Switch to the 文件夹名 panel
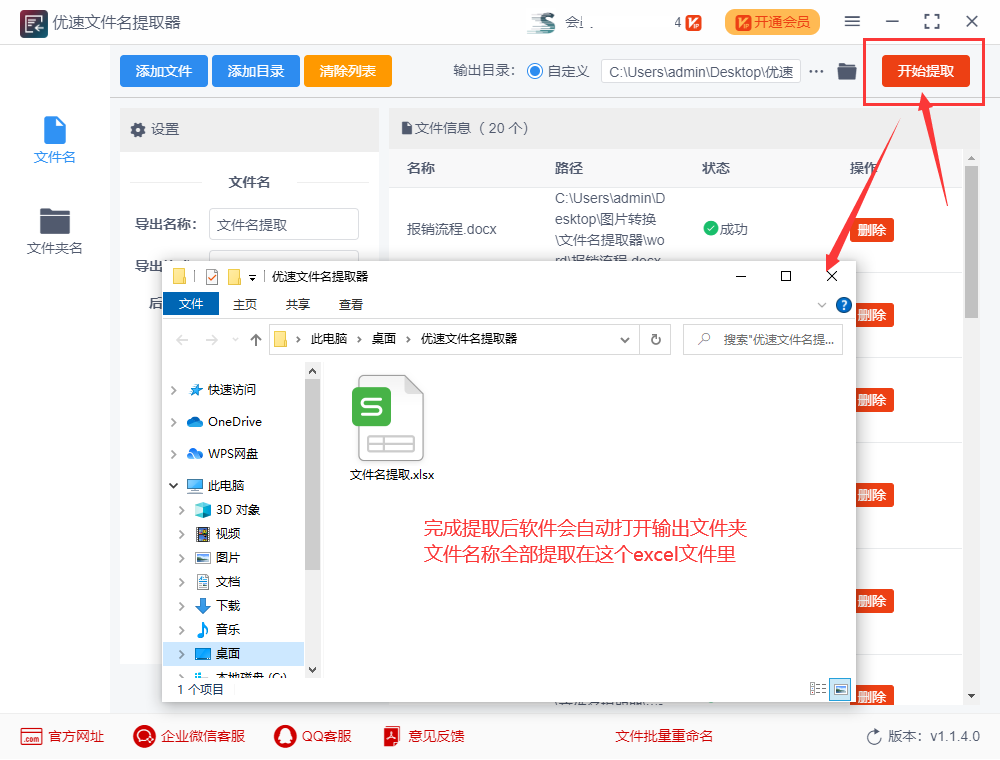This screenshot has height=760, width=1000. [54, 230]
